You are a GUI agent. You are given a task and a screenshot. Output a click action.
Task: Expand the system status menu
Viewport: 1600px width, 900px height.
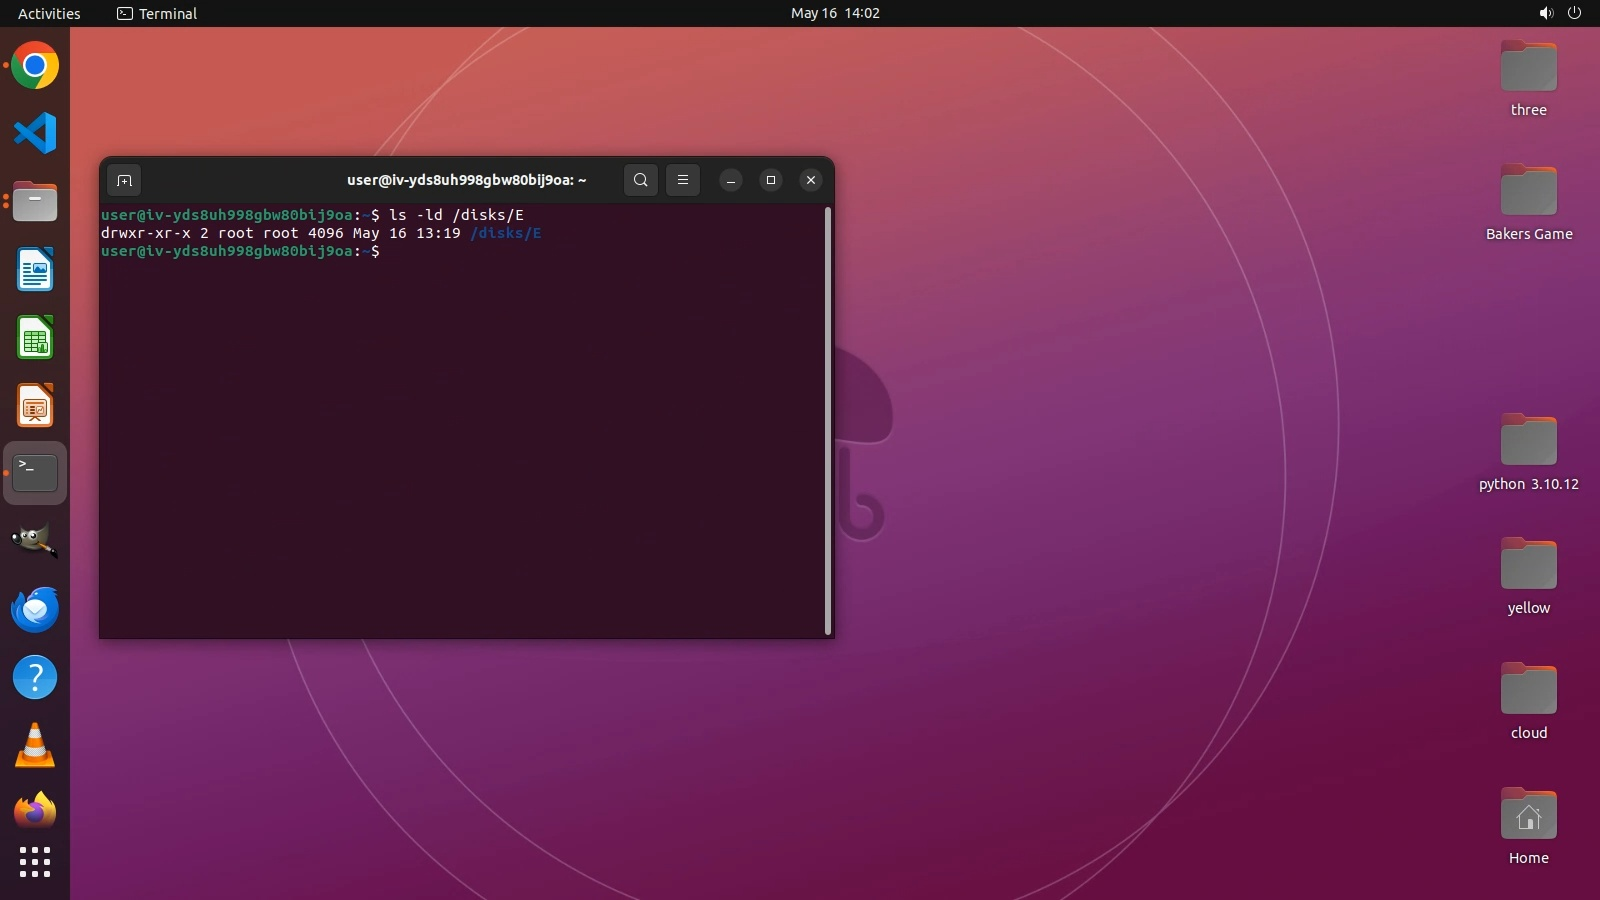pyautogui.click(x=1560, y=13)
